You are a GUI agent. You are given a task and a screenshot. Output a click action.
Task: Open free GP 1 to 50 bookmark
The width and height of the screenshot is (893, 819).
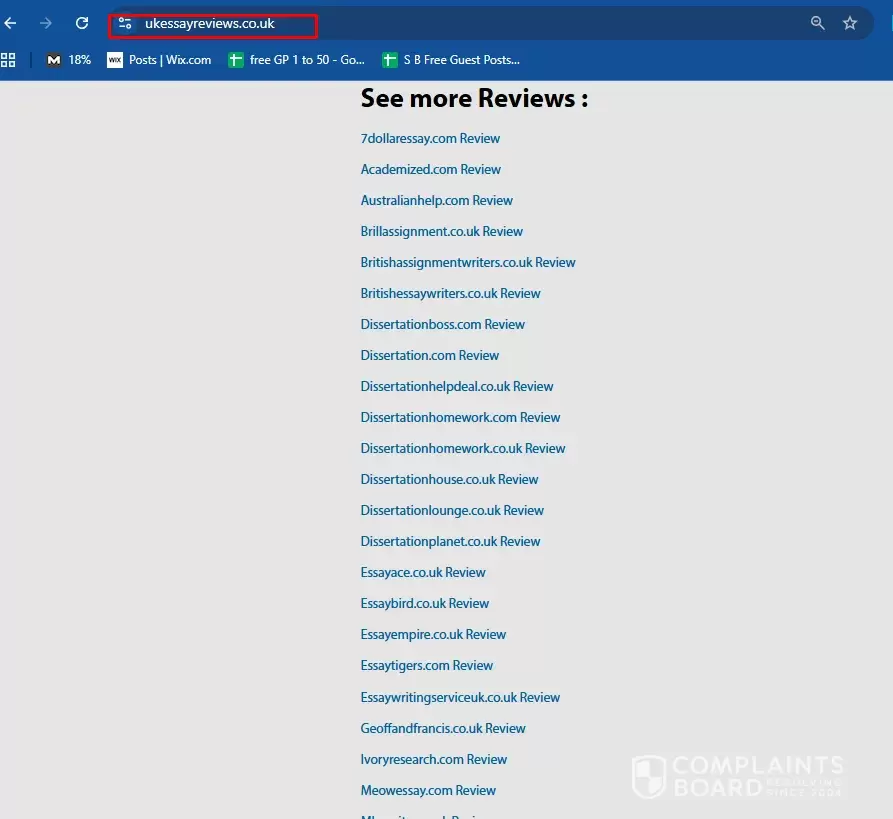296,60
